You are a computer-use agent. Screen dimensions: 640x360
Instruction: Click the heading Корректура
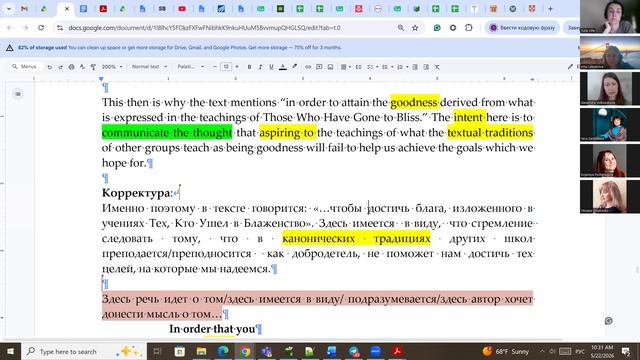click(137, 193)
